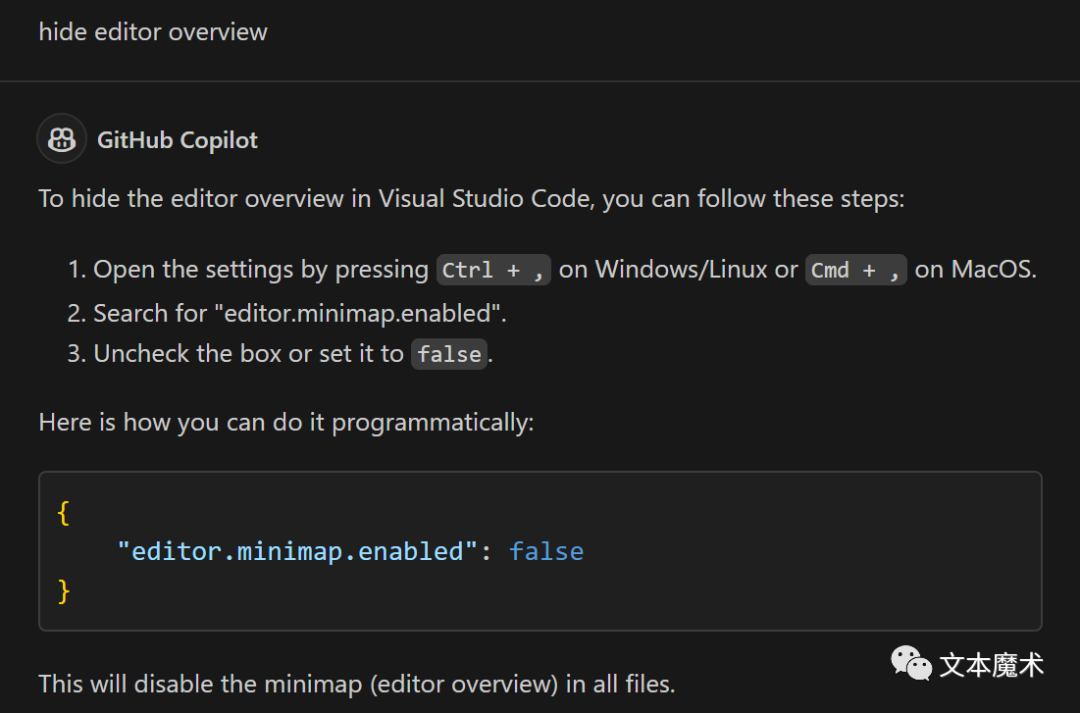Image resolution: width=1080 pixels, height=713 pixels.
Task: Click the opening yellow brace in code block
Action: click(63, 513)
